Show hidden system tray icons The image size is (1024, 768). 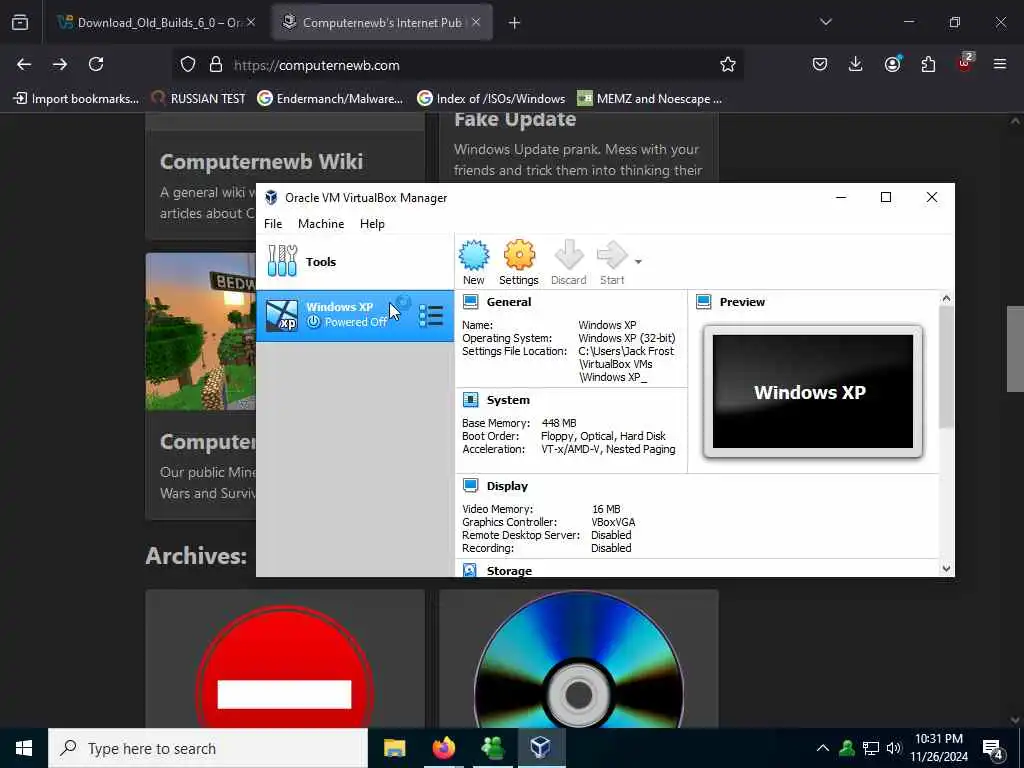tap(823, 748)
